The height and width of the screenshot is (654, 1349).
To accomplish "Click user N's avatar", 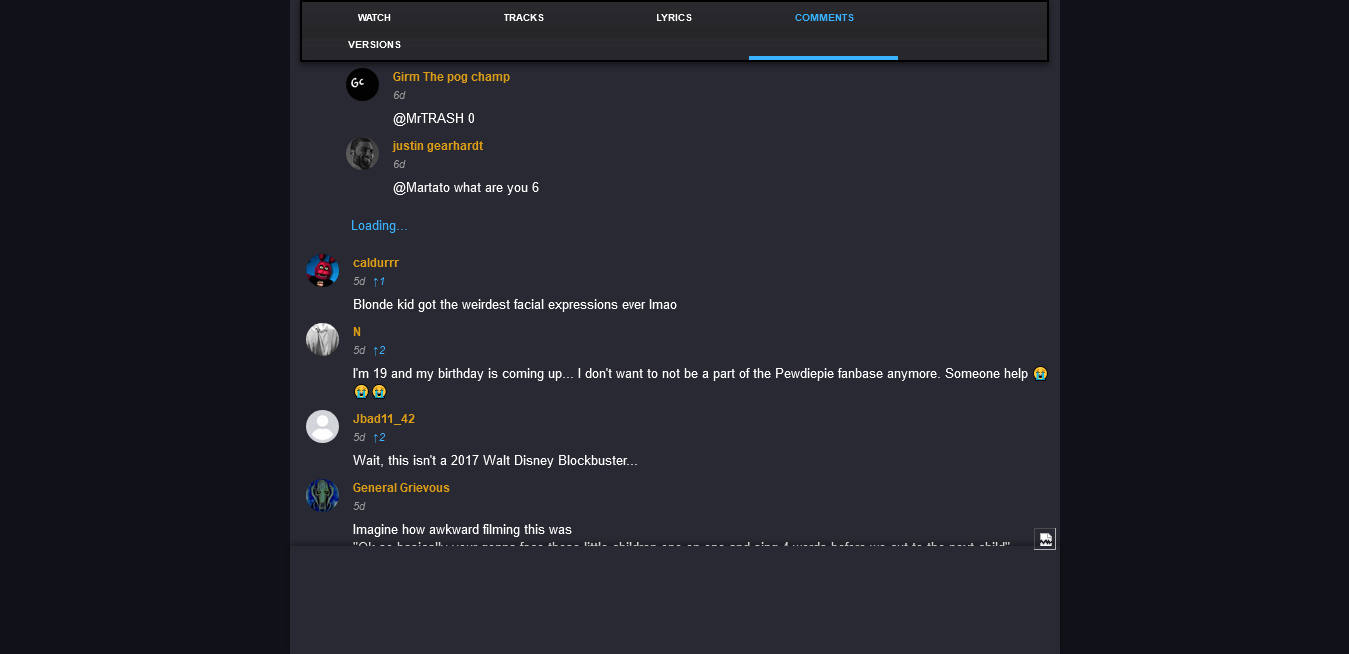I will click(322, 339).
